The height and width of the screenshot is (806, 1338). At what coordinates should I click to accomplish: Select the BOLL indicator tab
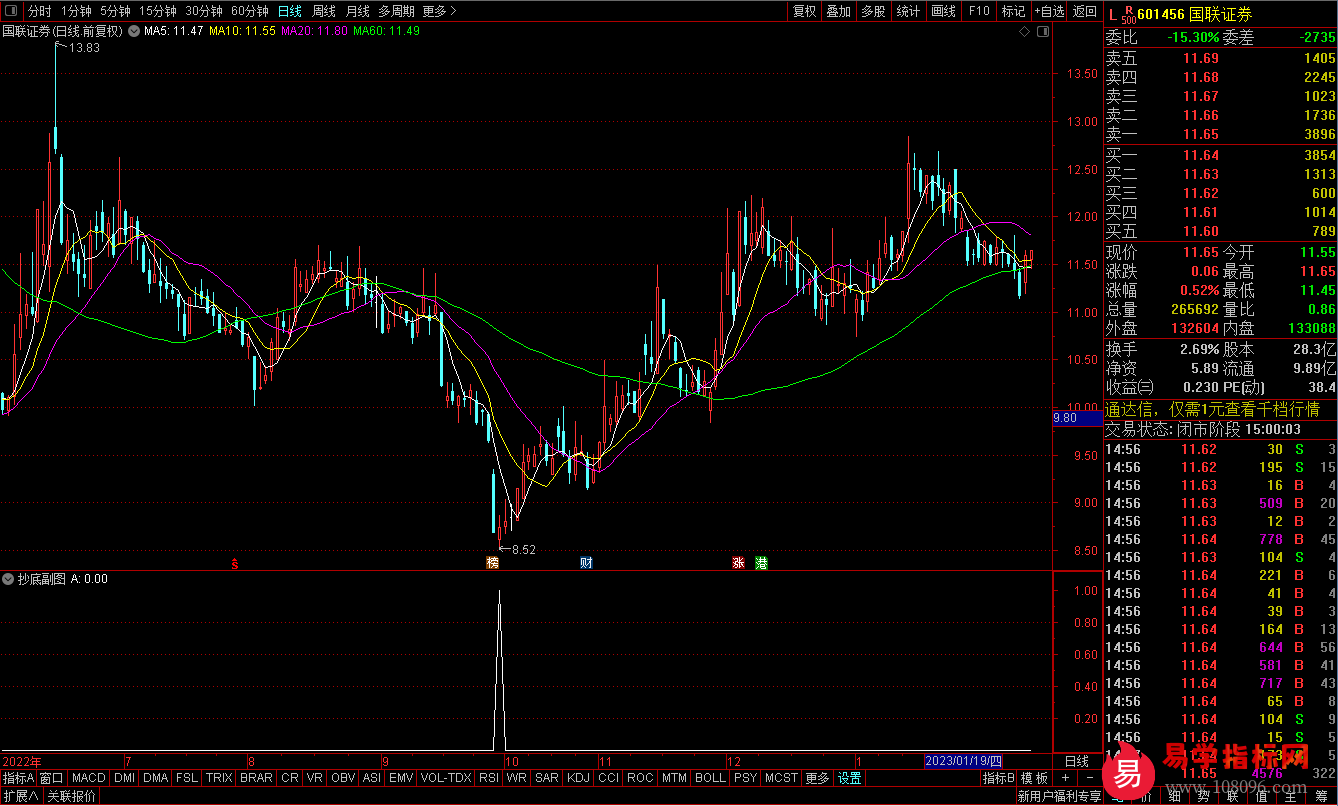710,778
